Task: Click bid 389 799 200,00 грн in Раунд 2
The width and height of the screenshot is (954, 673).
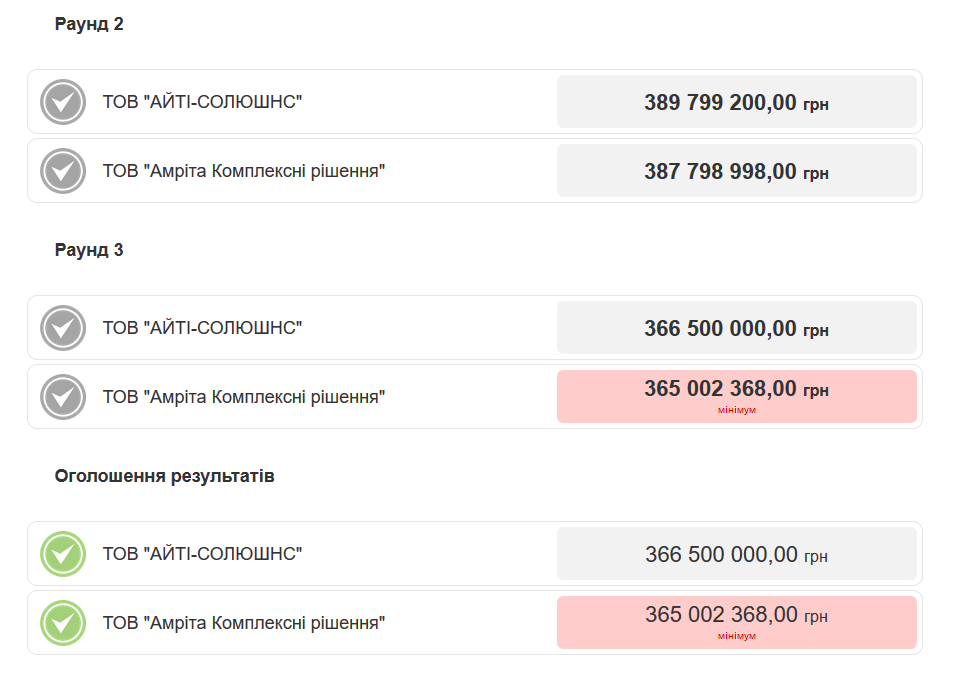Action: tap(737, 102)
